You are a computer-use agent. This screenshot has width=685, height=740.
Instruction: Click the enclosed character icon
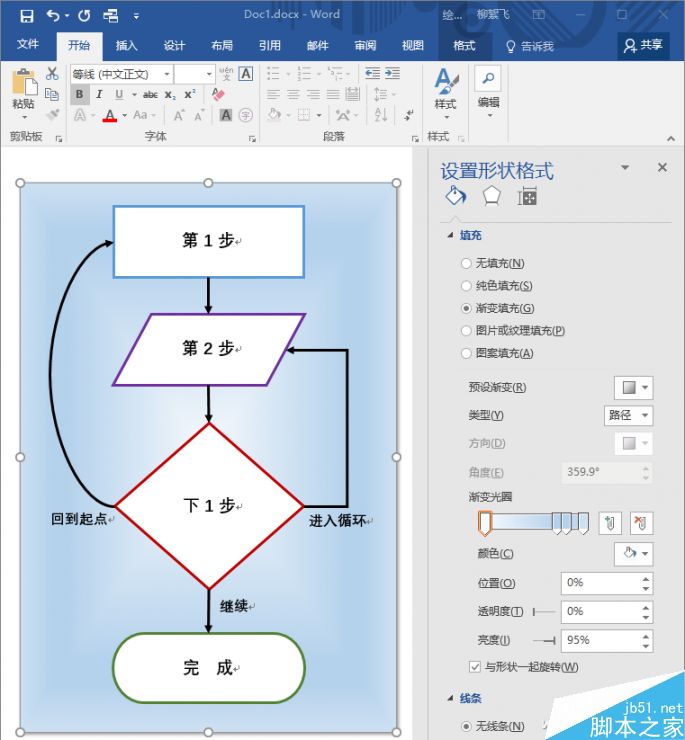(x=245, y=115)
